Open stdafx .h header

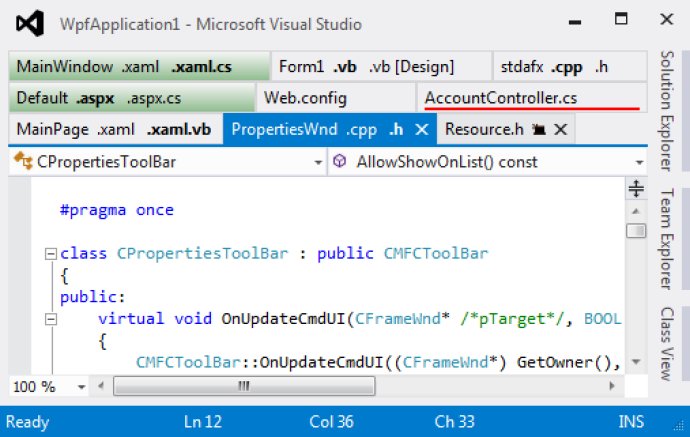tap(601, 66)
